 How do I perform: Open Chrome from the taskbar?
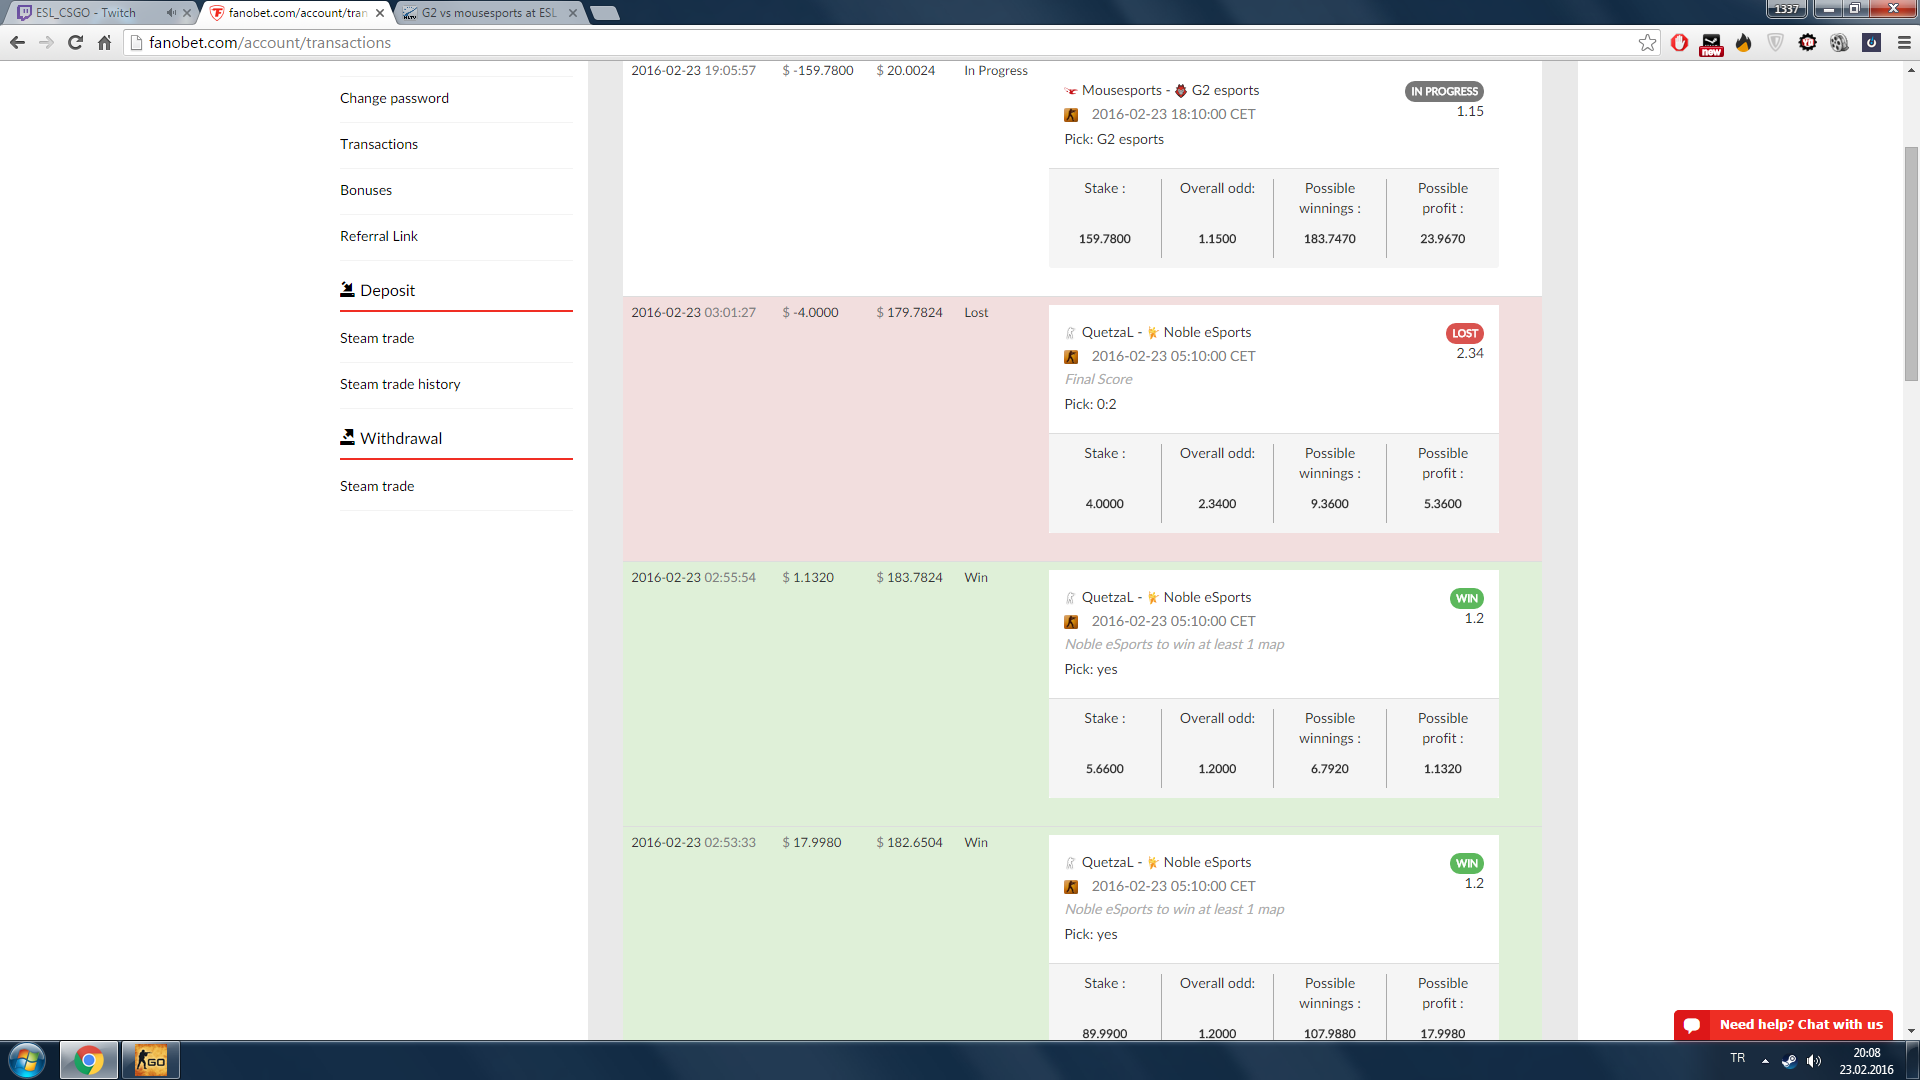point(89,1060)
